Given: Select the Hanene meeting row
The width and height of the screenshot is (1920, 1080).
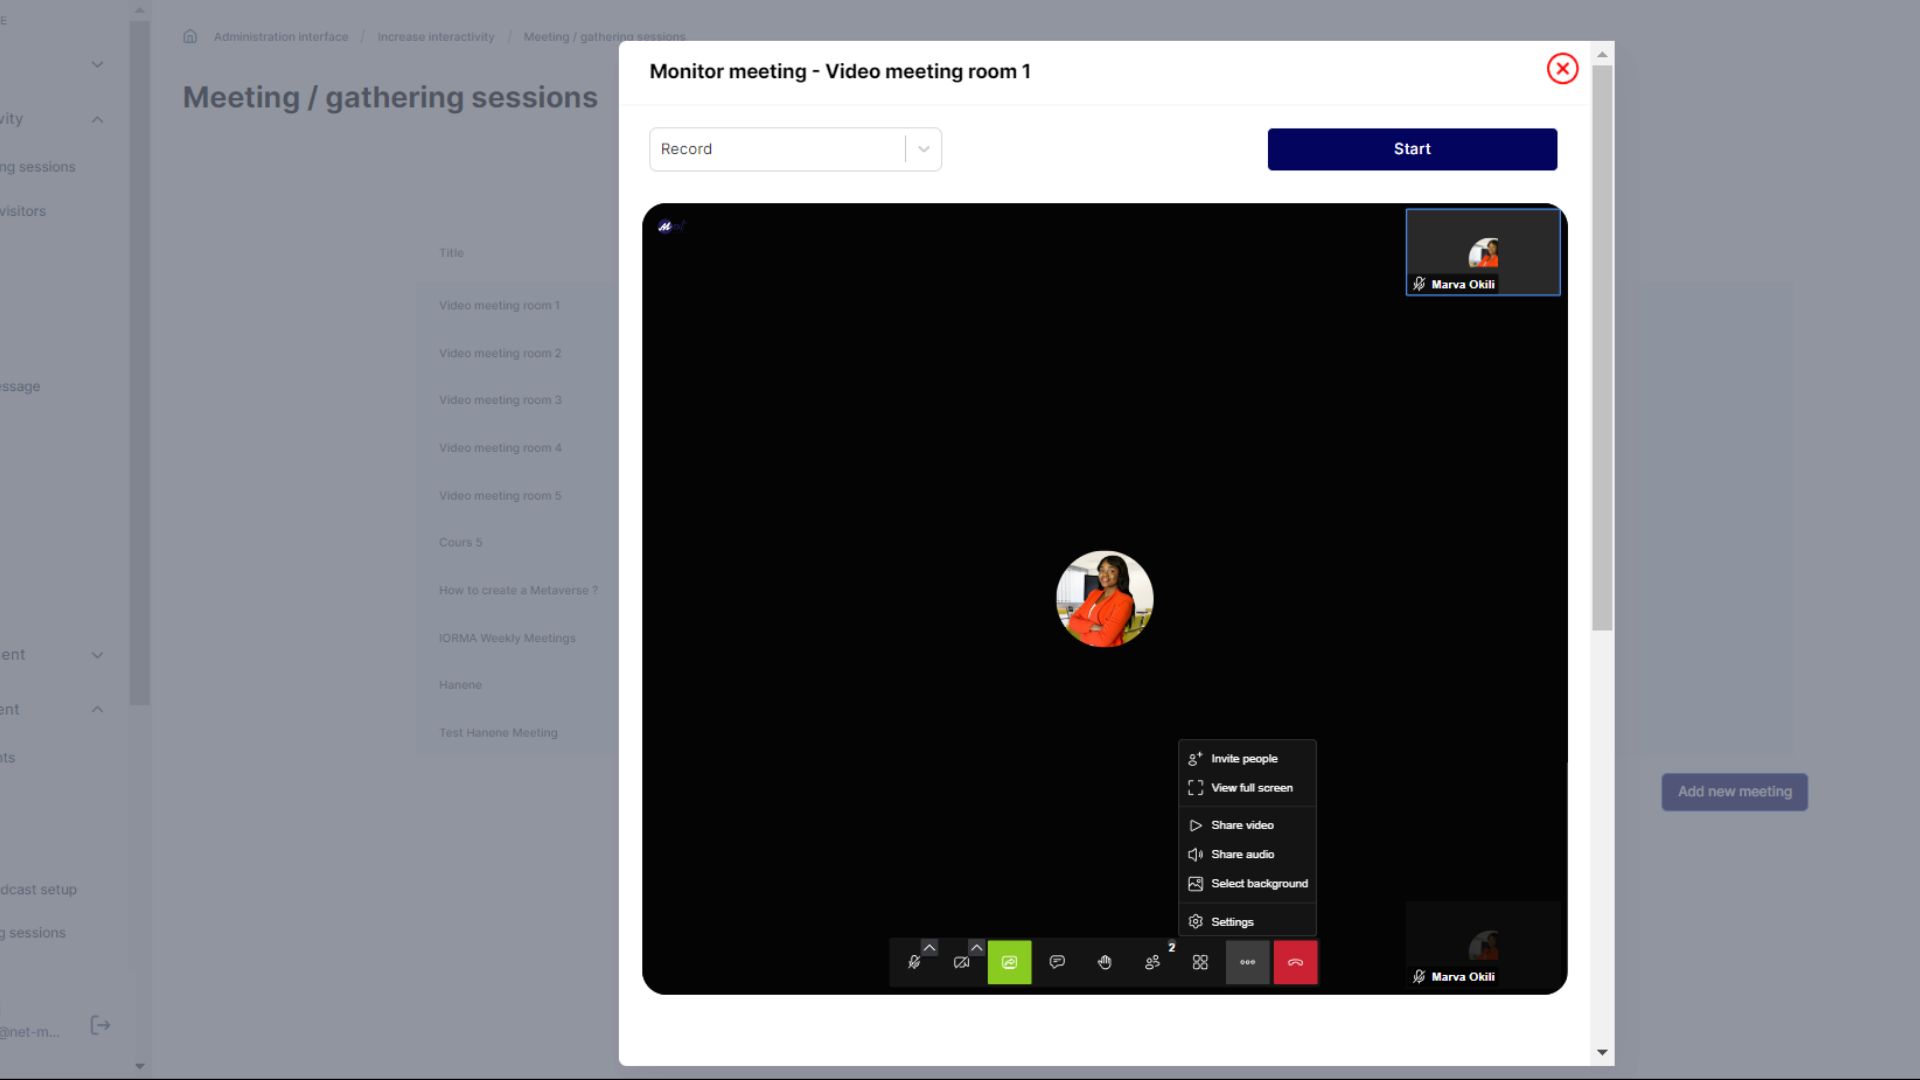Looking at the screenshot, I should 460,685.
